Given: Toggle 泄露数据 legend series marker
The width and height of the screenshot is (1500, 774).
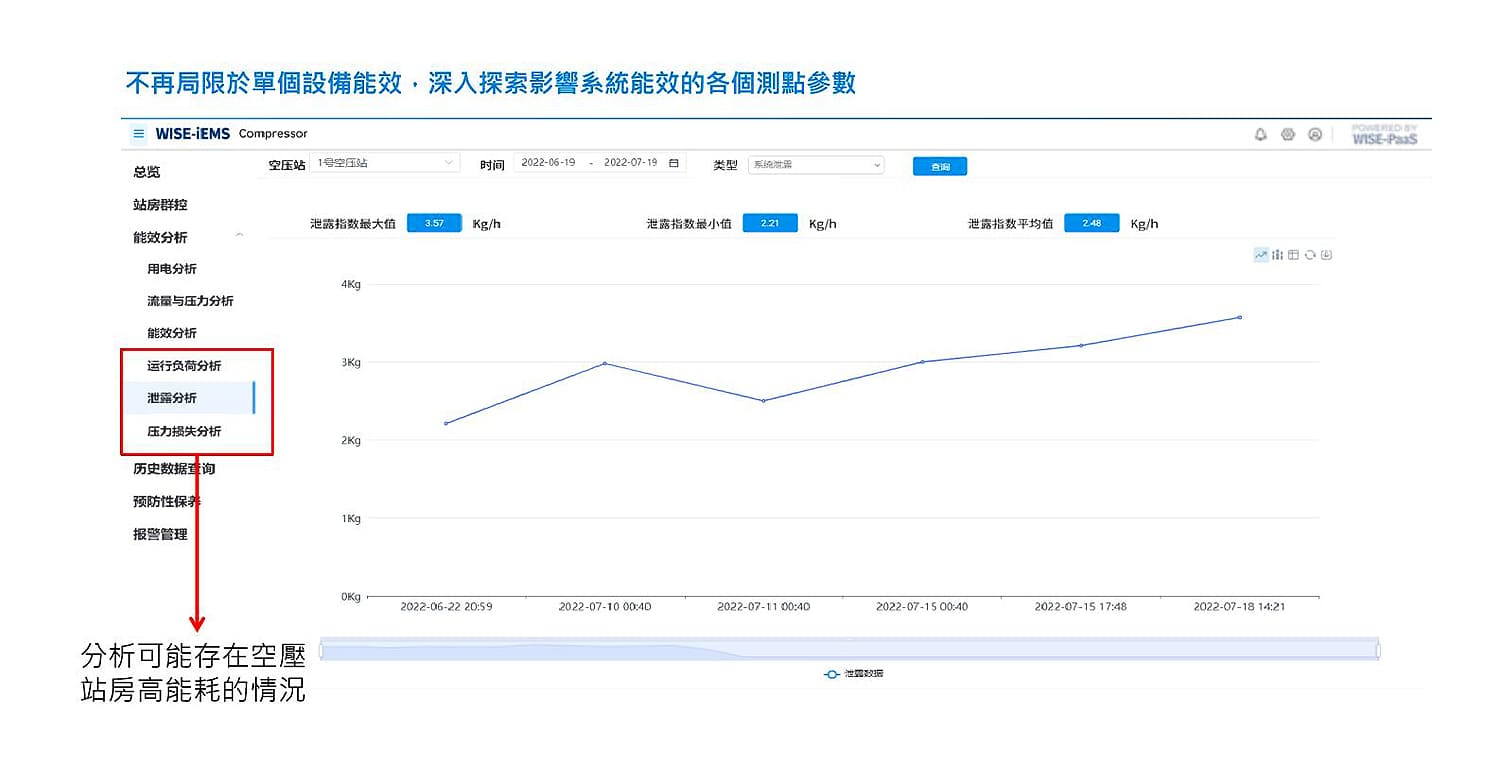Looking at the screenshot, I should (x=831, y=674).
